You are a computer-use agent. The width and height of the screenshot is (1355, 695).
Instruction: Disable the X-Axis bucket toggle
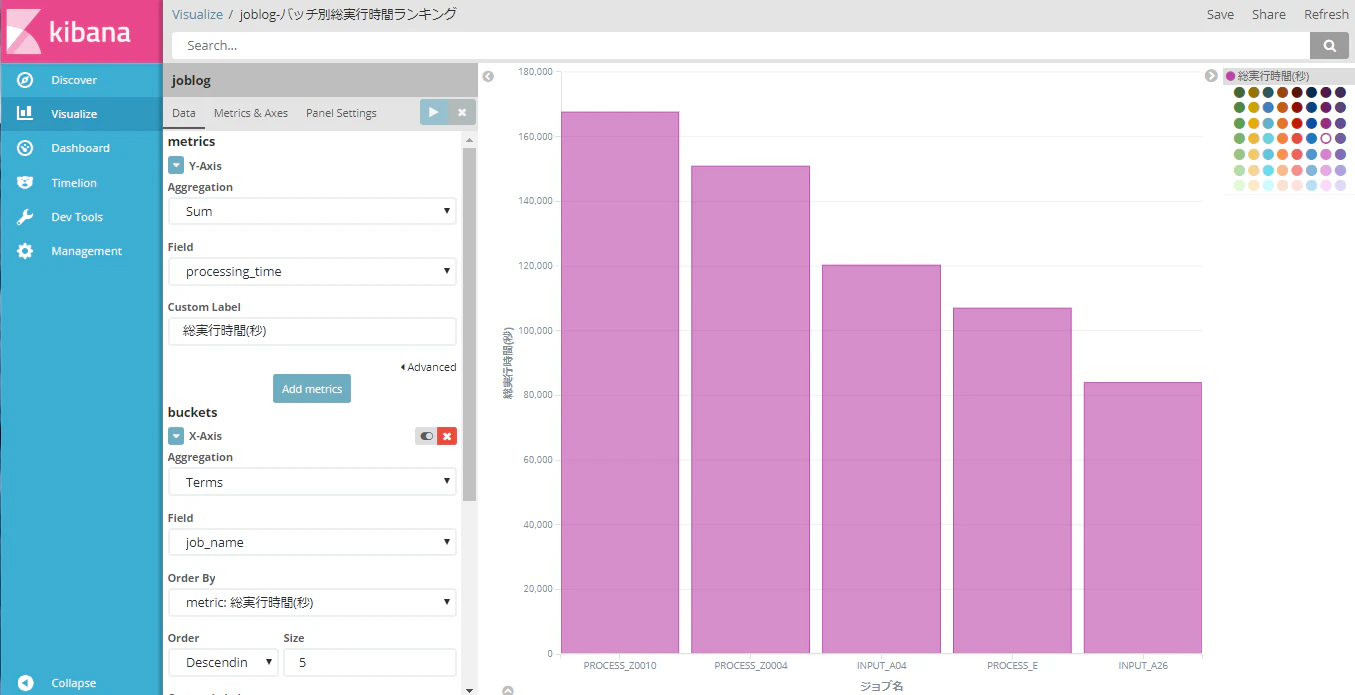coord(426,436)
